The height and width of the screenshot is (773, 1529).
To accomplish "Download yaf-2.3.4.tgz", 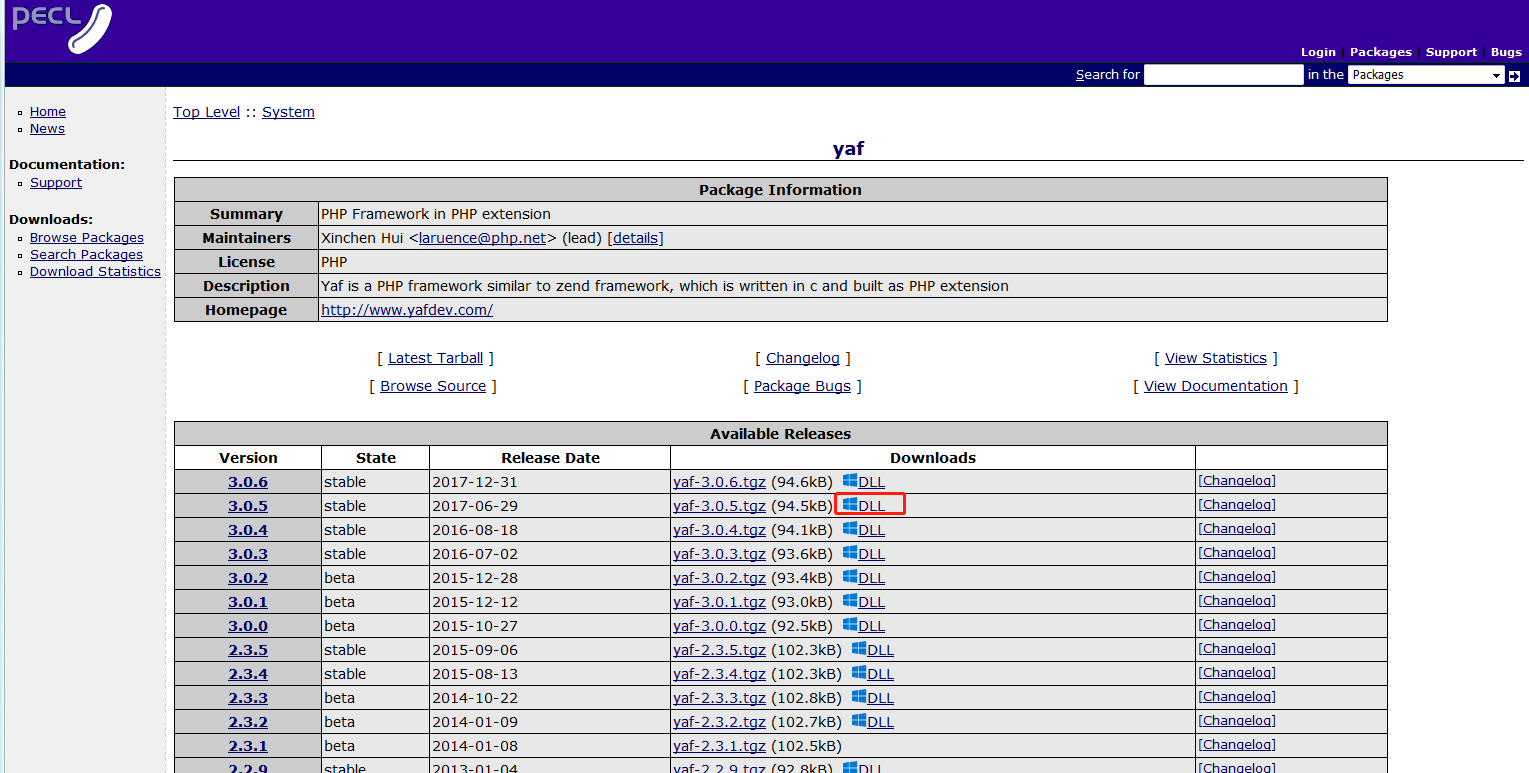I will [x=719, y=674].
